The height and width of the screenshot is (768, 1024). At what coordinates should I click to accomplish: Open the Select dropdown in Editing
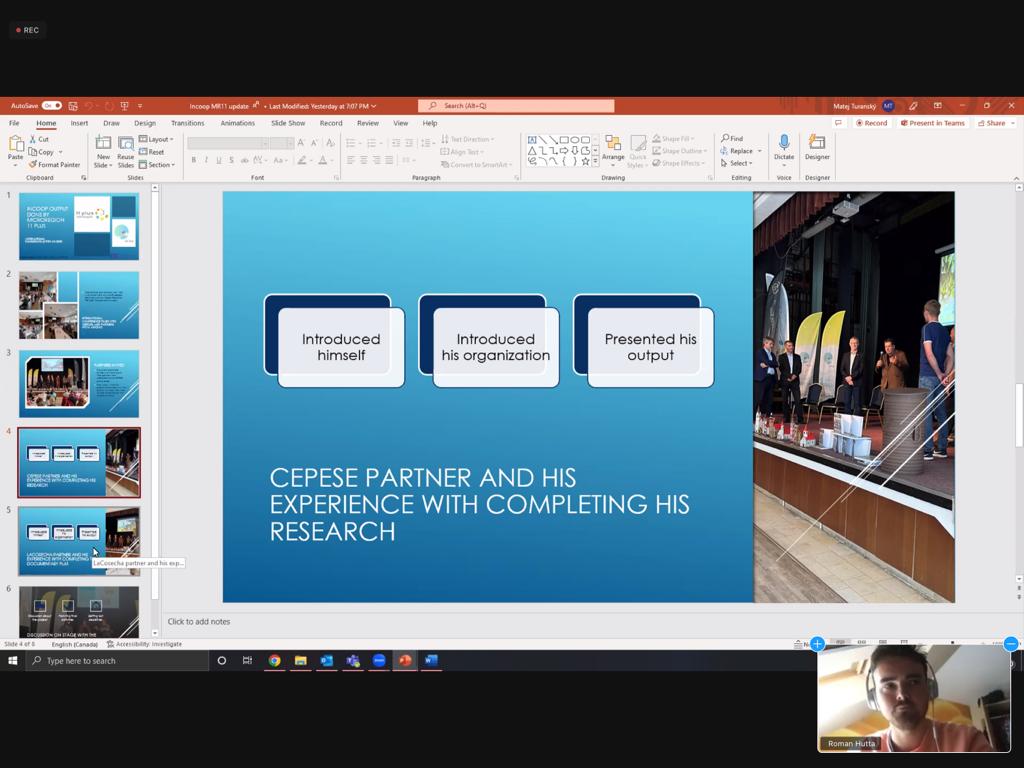tap(737, 163)
